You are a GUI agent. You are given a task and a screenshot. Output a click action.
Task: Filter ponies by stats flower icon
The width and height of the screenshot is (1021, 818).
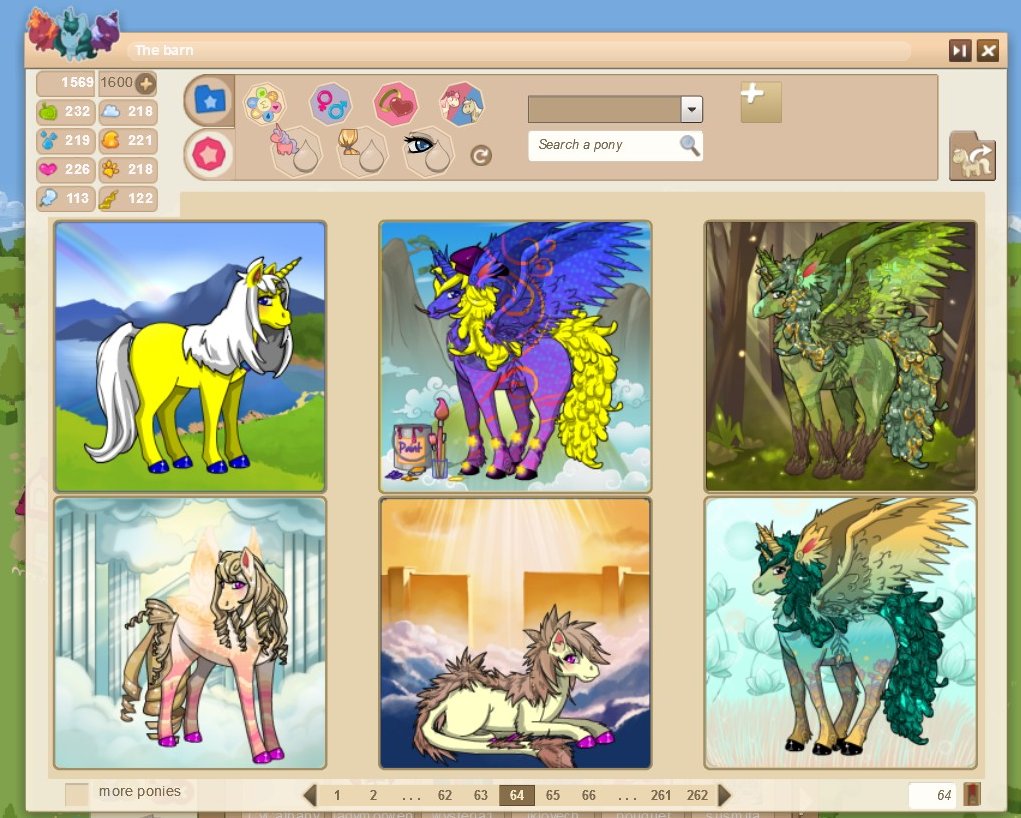[264, 104]
